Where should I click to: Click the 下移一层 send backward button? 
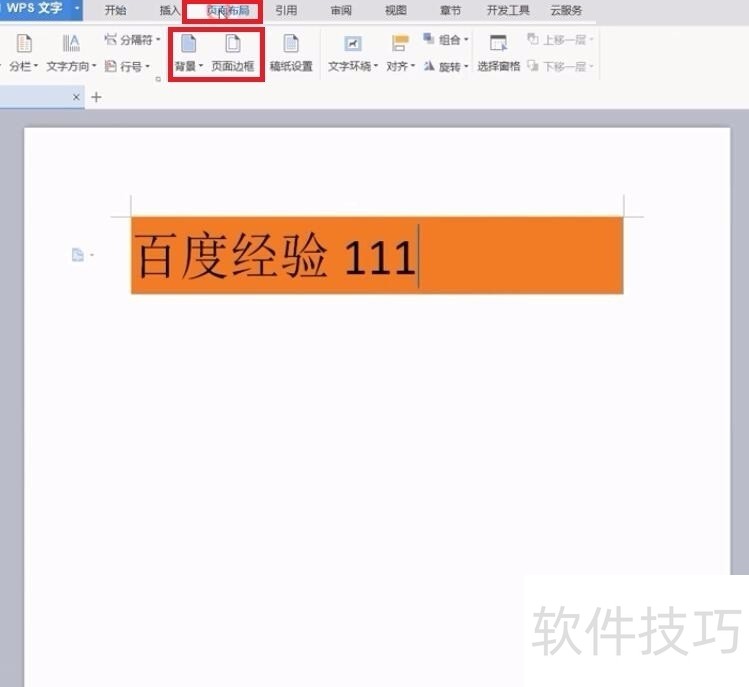click(x=560, y=66)
